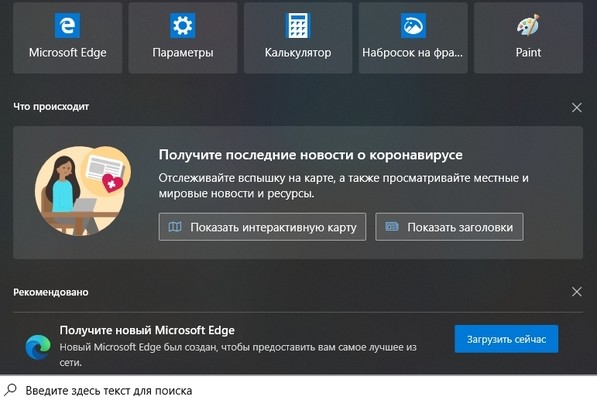Select the coronavirus news headline text
This screenshot has width=597, height=400.
coord(311,155)
